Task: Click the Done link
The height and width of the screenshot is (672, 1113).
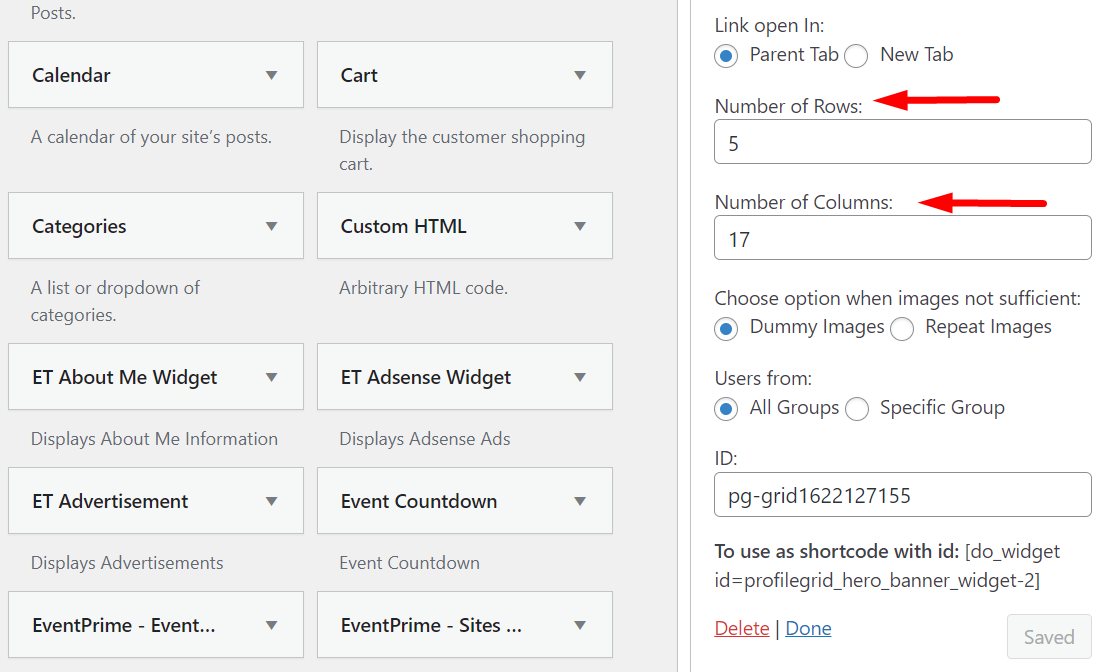Action: [x=808, y=627]
